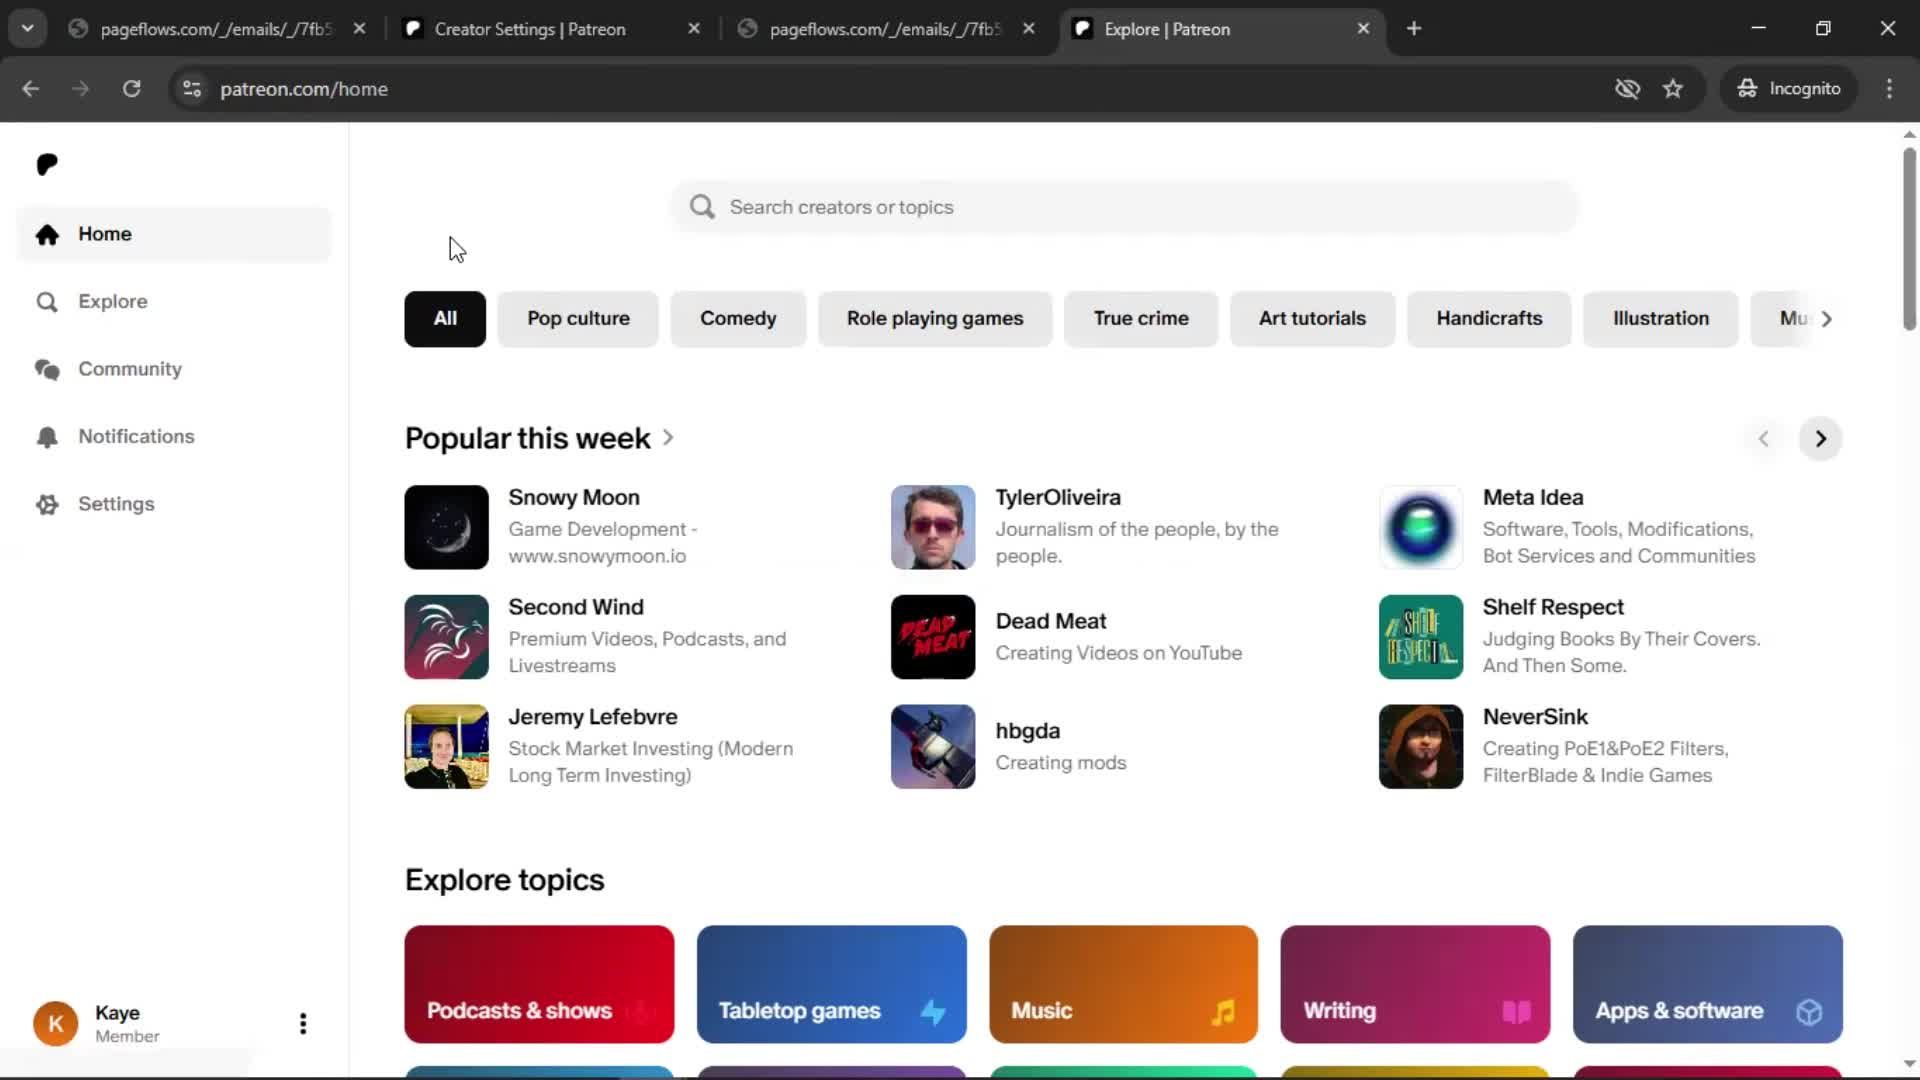
Task: Bookmark this page with star icon
Action: tap(1673, 89)
